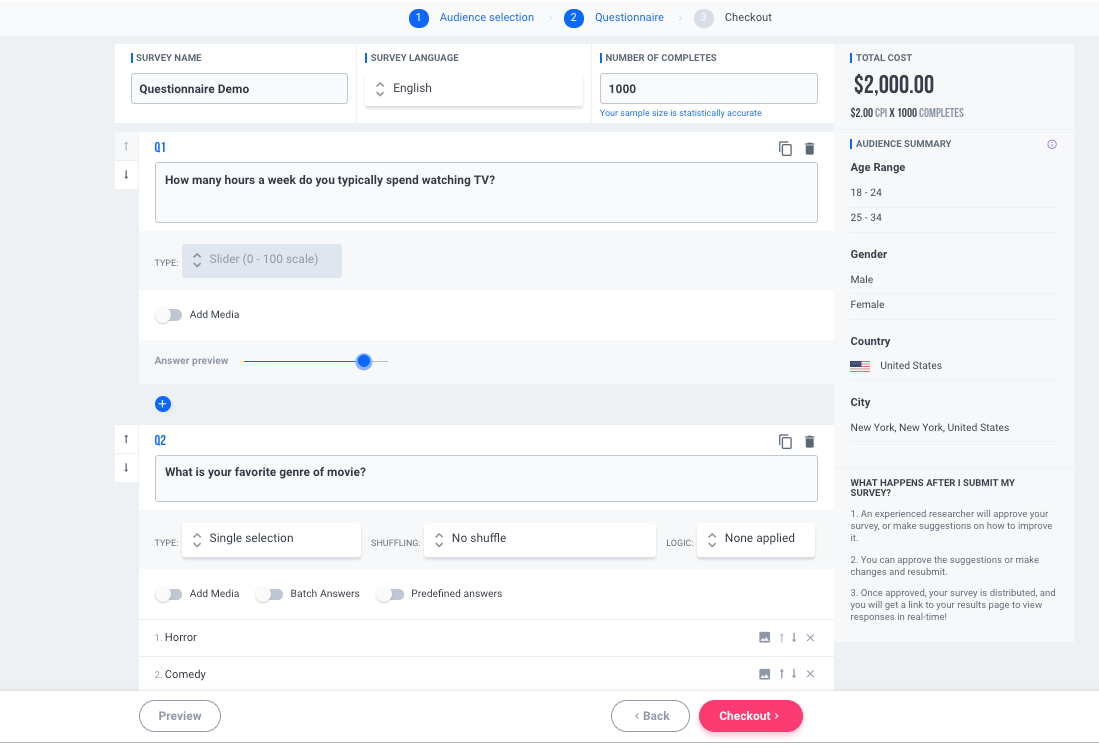Click Male in Gender summary
Screen dimensions: 1099x748
862,279
